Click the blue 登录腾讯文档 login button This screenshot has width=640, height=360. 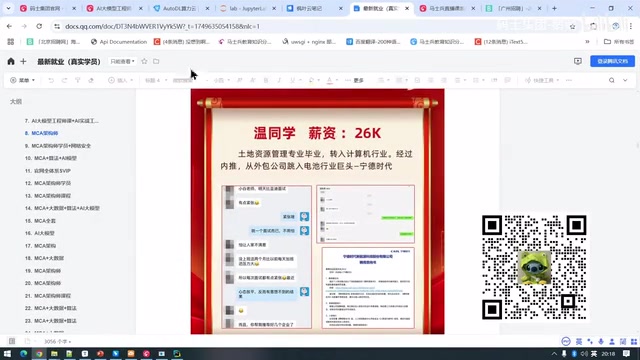(612, 61)
